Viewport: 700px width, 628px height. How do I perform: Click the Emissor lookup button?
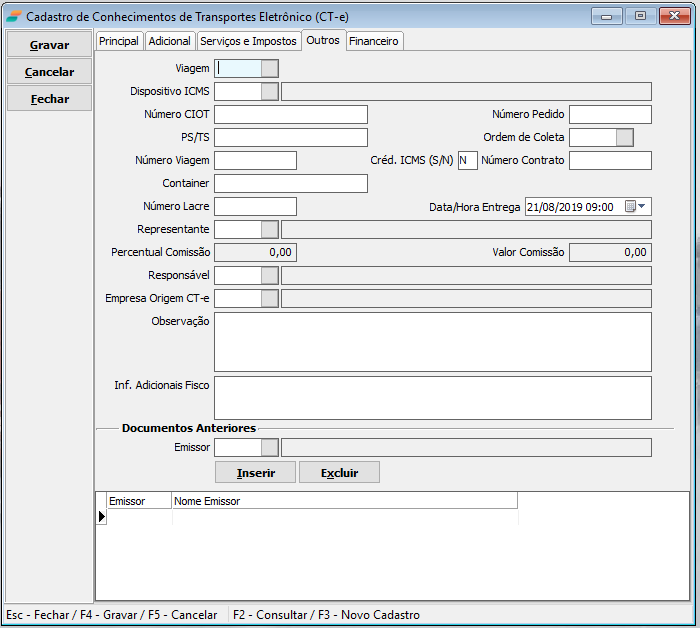(x=269, y=448)
